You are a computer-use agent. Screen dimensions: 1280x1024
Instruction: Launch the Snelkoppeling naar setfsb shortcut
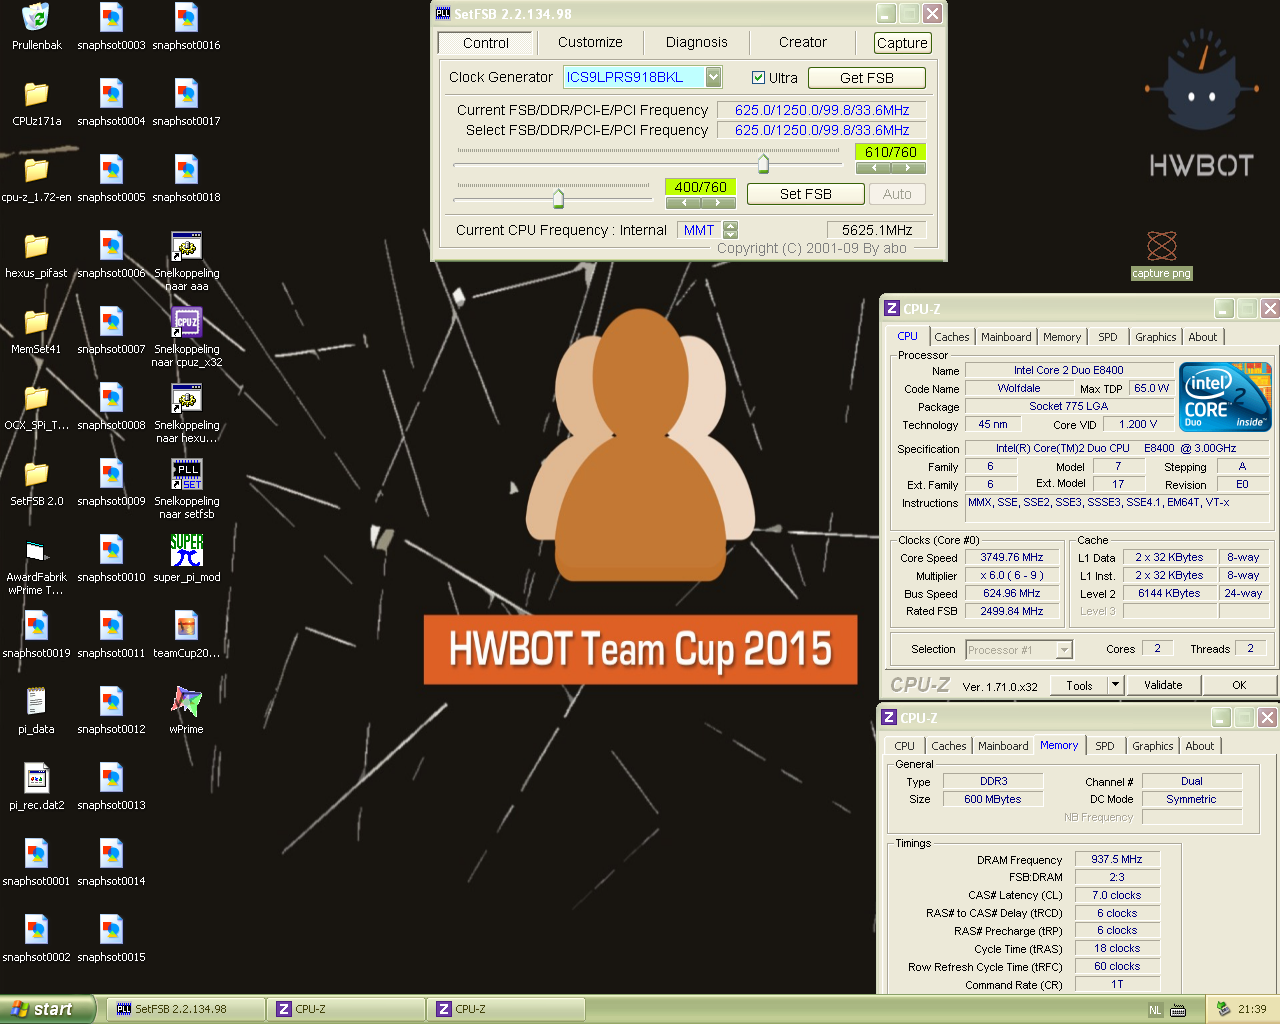pyautogui.click(x=186, y=490)
